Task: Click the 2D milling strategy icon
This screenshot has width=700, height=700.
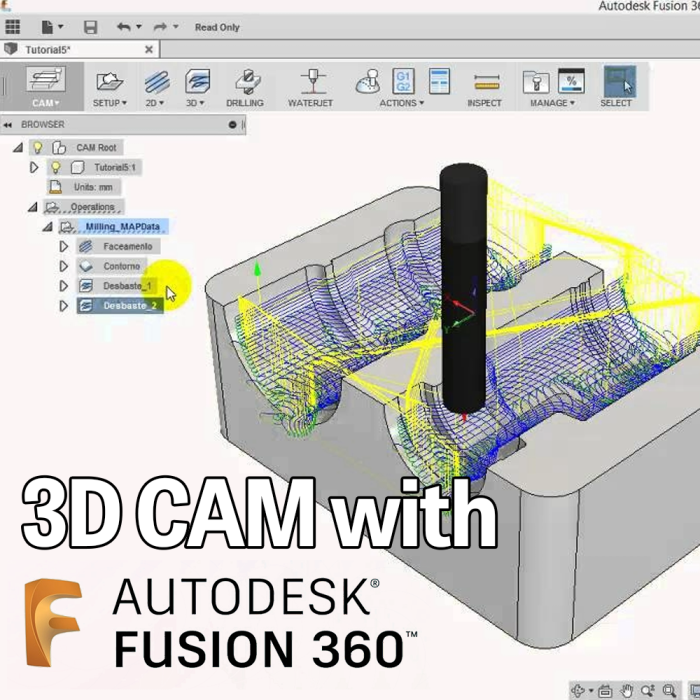Action: [x=157, y=81]
